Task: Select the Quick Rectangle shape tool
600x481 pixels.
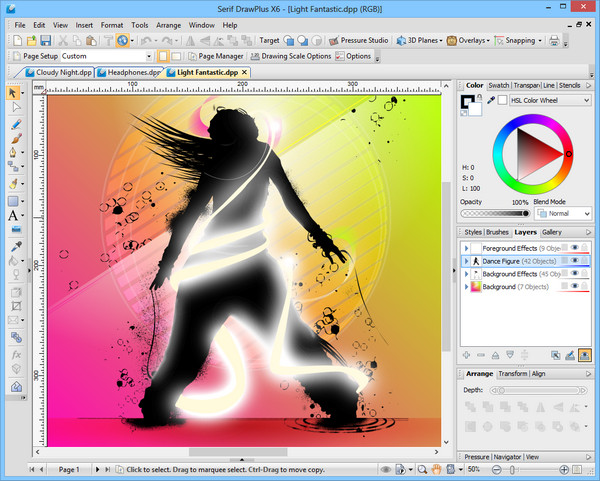Action: pos(15,199)
